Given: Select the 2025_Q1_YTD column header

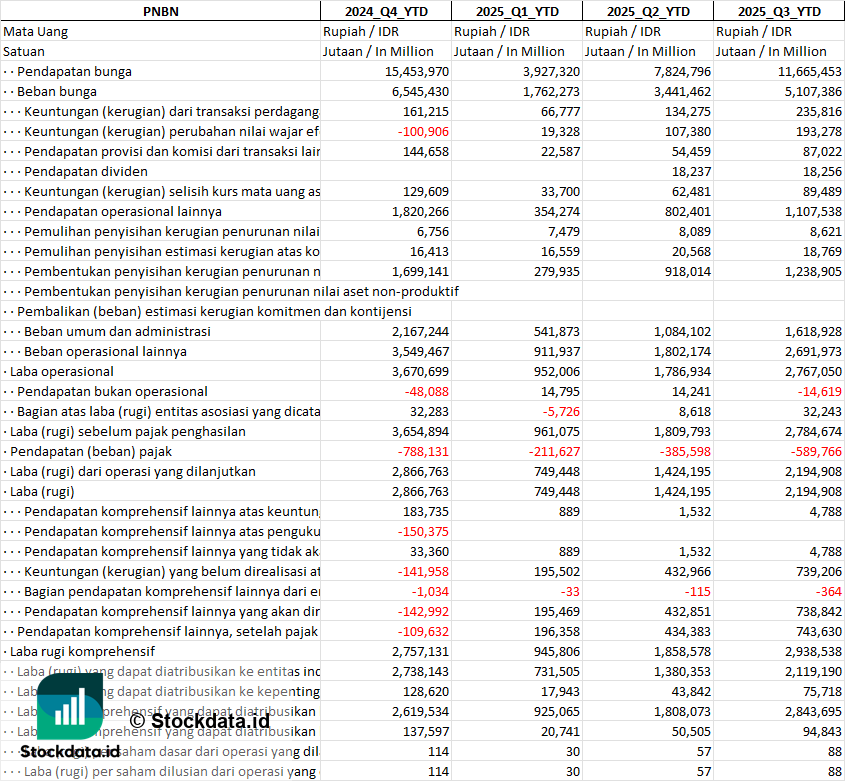Looking at the screenshot, I should click(517, 11).
